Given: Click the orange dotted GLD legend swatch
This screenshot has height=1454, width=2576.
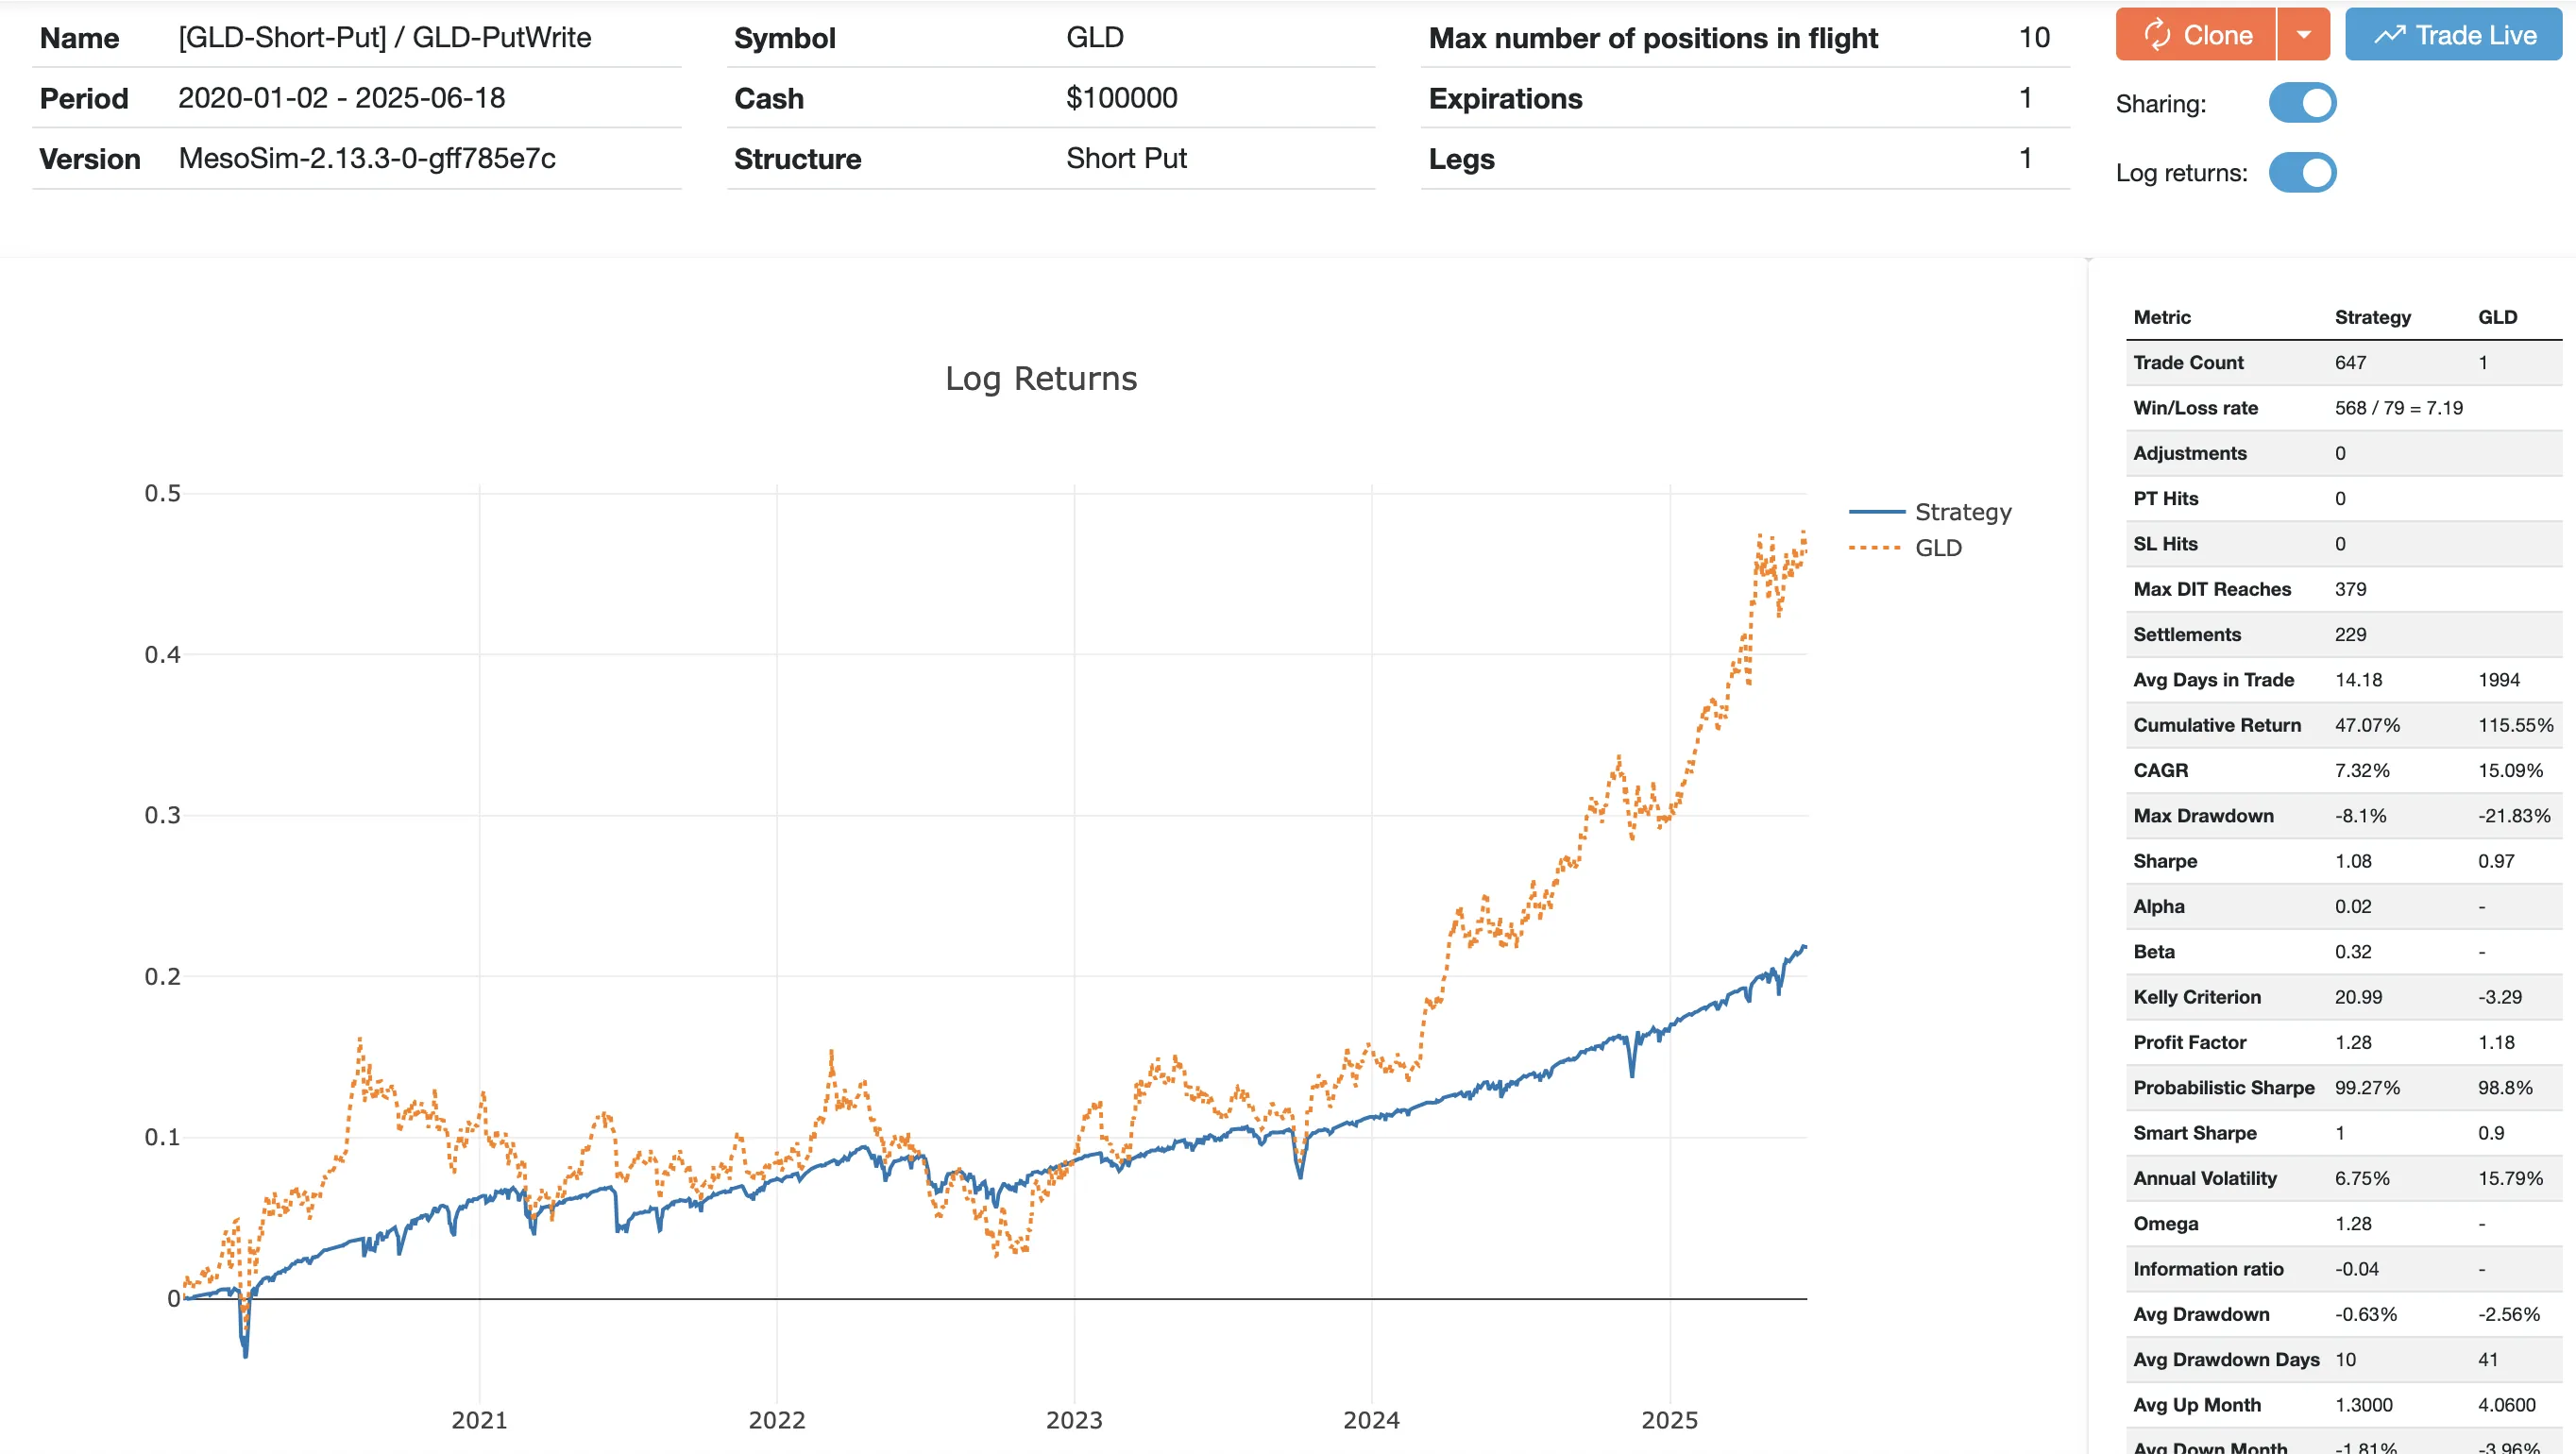Looking at the screenshot, I should pos(1875,548).
